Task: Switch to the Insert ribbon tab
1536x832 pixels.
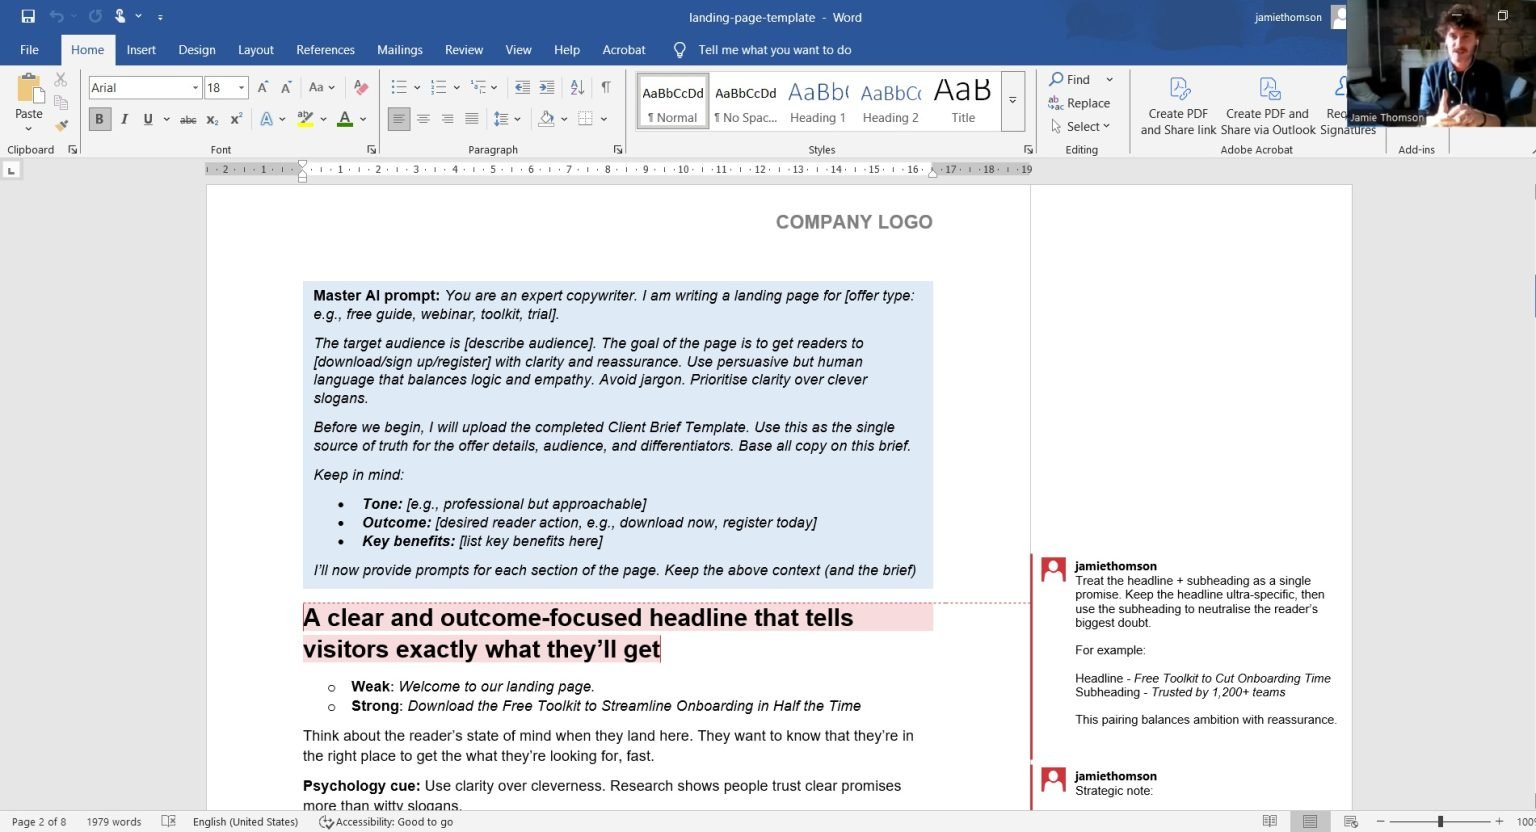Action: click(141, 50)
